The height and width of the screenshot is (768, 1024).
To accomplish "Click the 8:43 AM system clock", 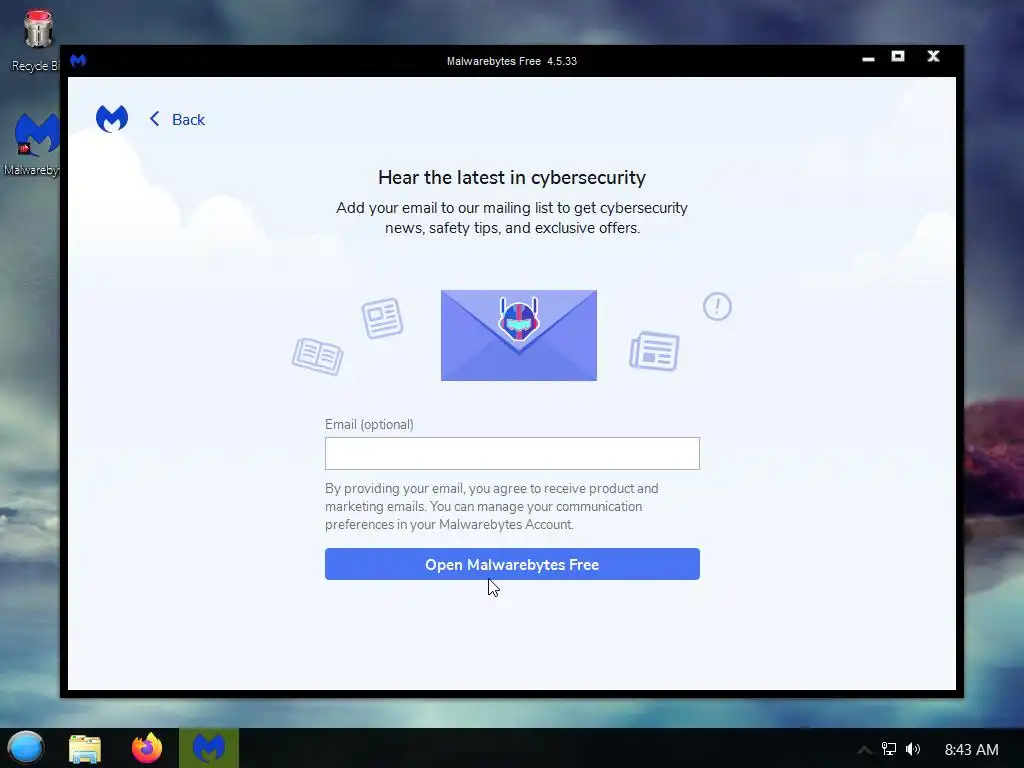I will click(x=971, y=750).
